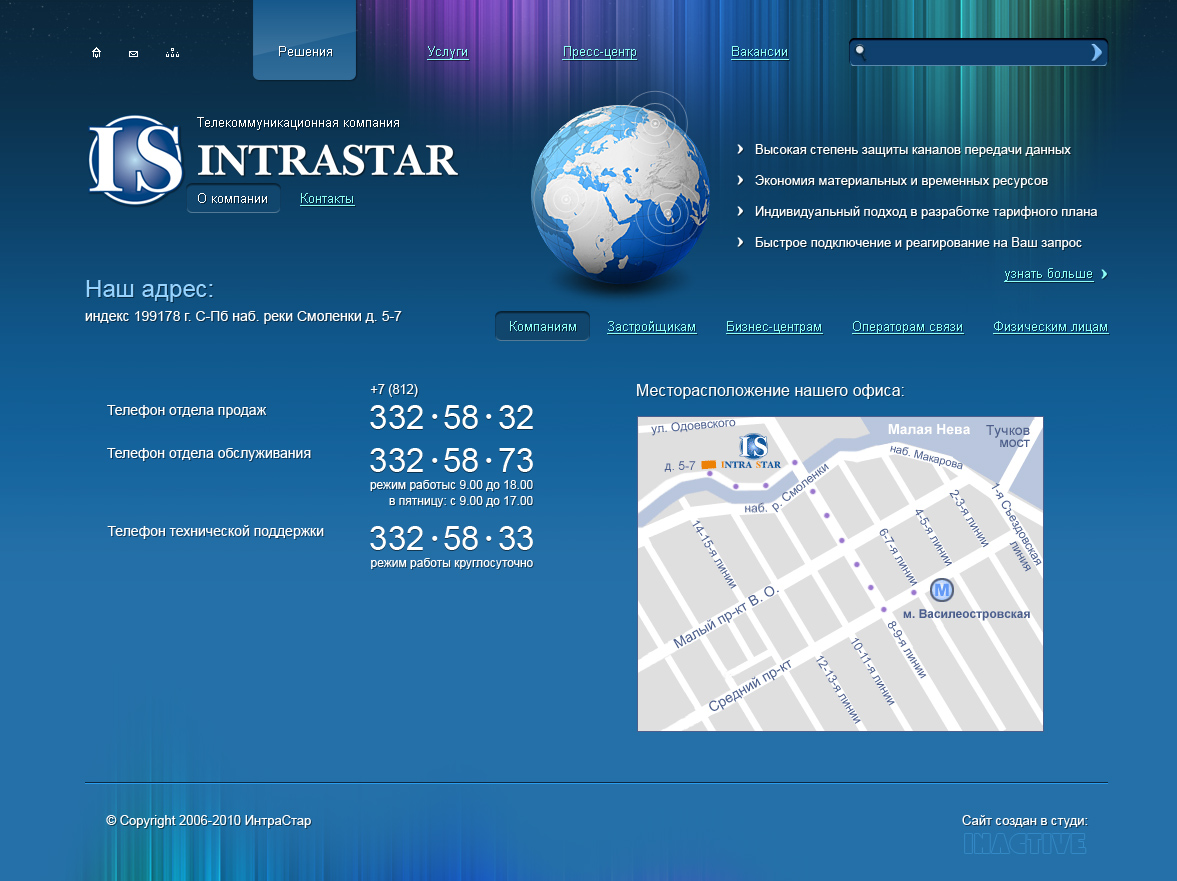
Task: Select the Операторам связи tab
Action: [907, 326]
